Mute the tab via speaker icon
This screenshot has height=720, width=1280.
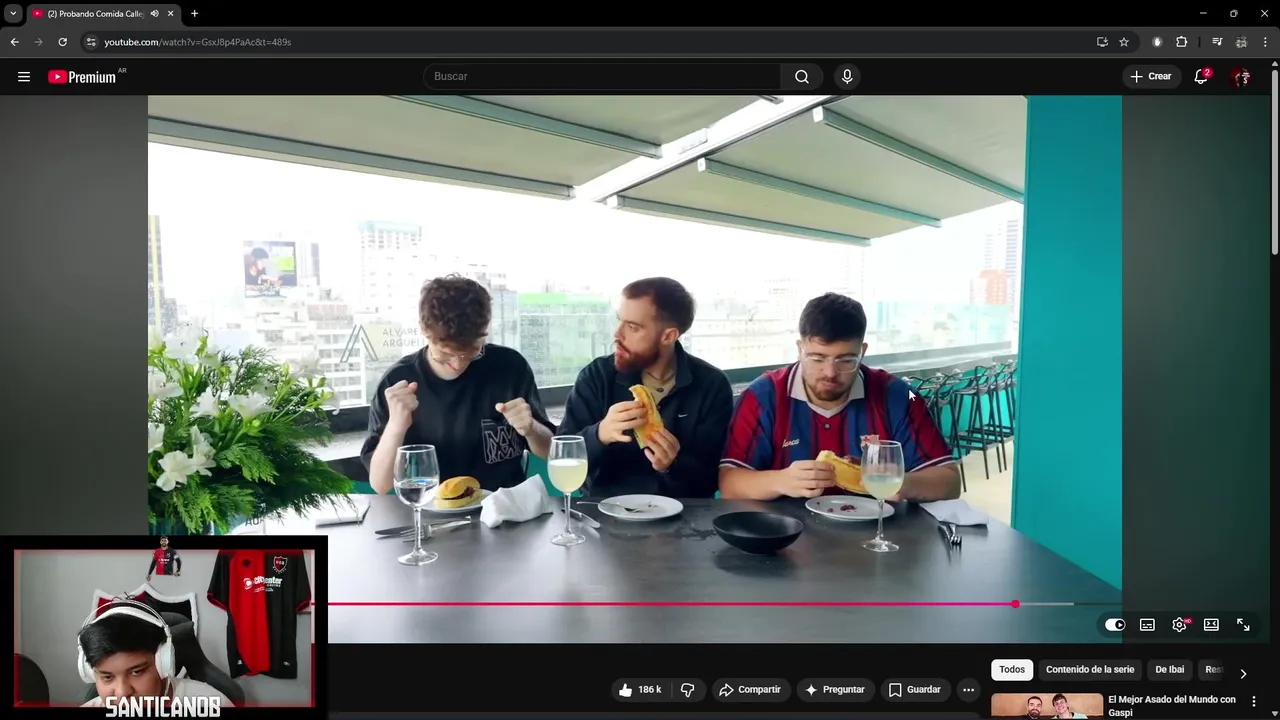click(x=154, y=14)
